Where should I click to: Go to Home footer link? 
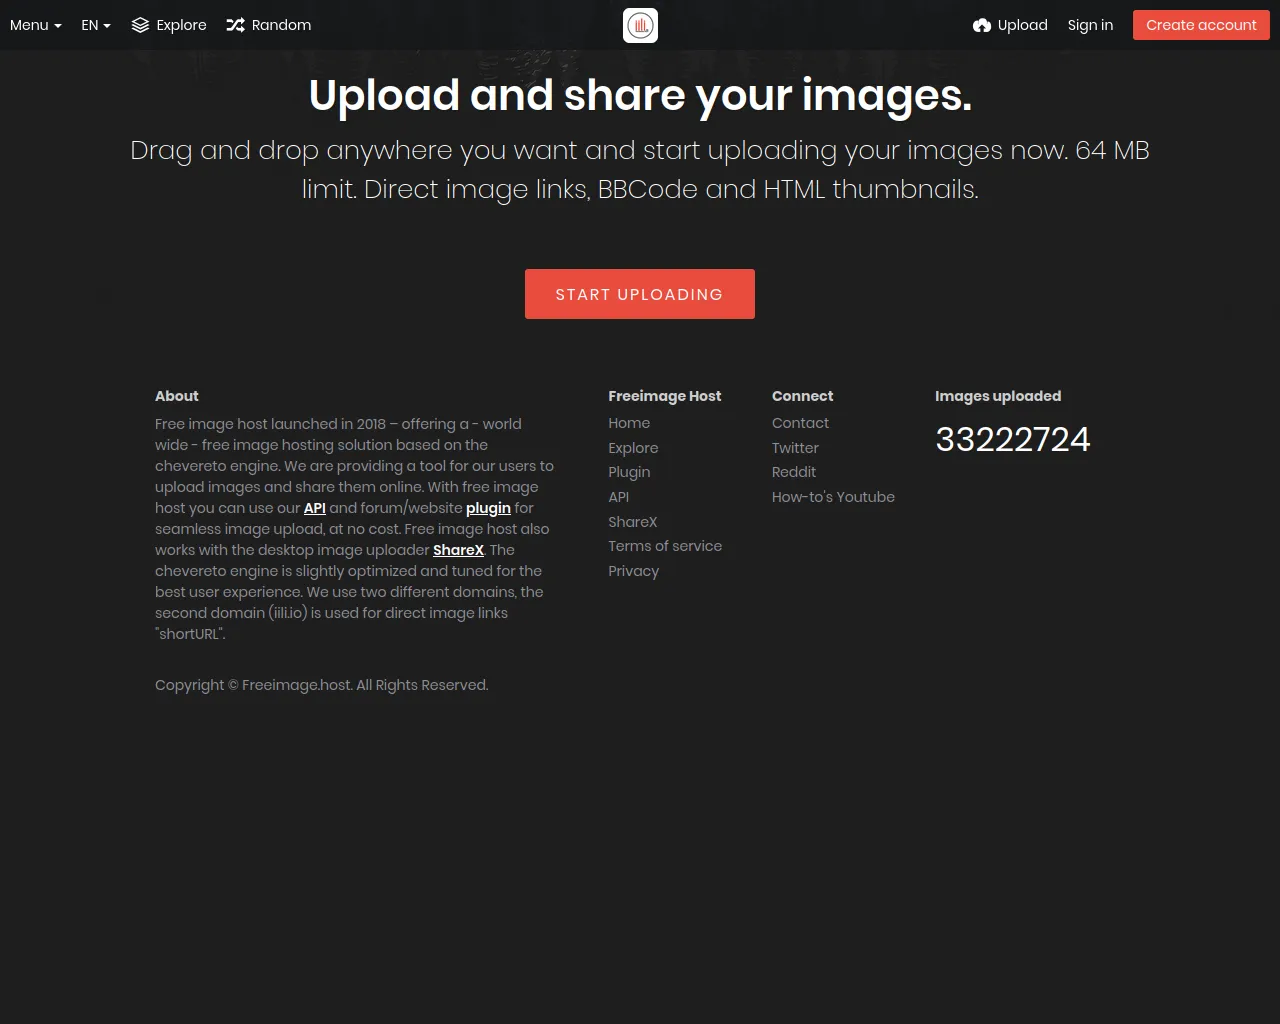(x=629, y=423)
